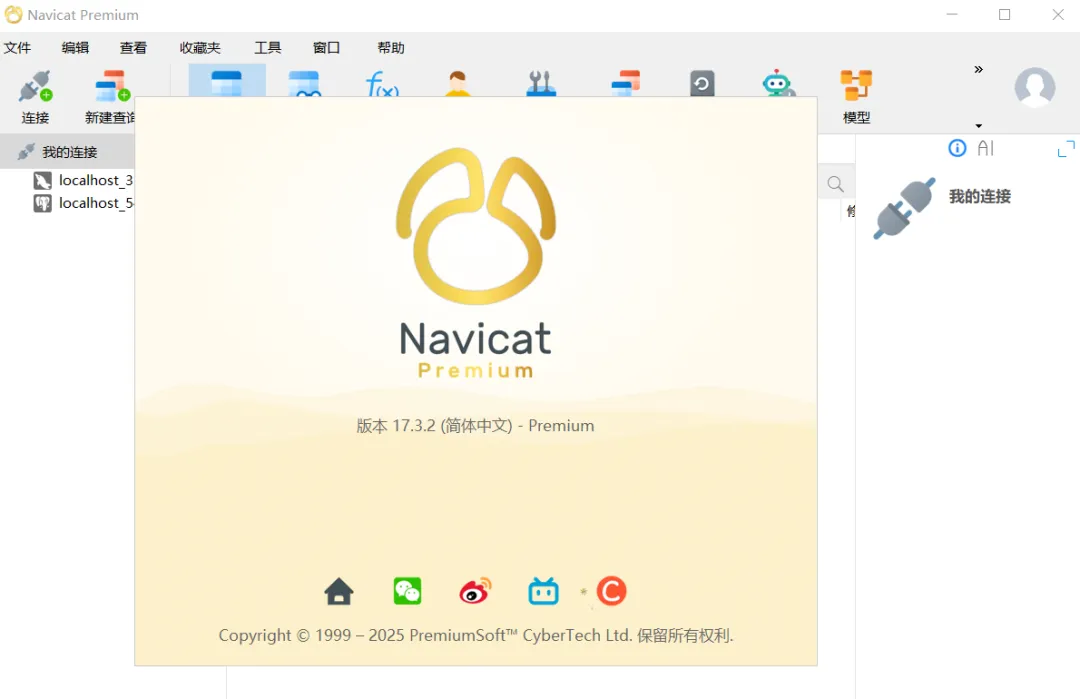The height and width of the screenshot is (699, 1080).
Task: Click the Connection (连接) plug icon
Action: (x=35, y=86)
